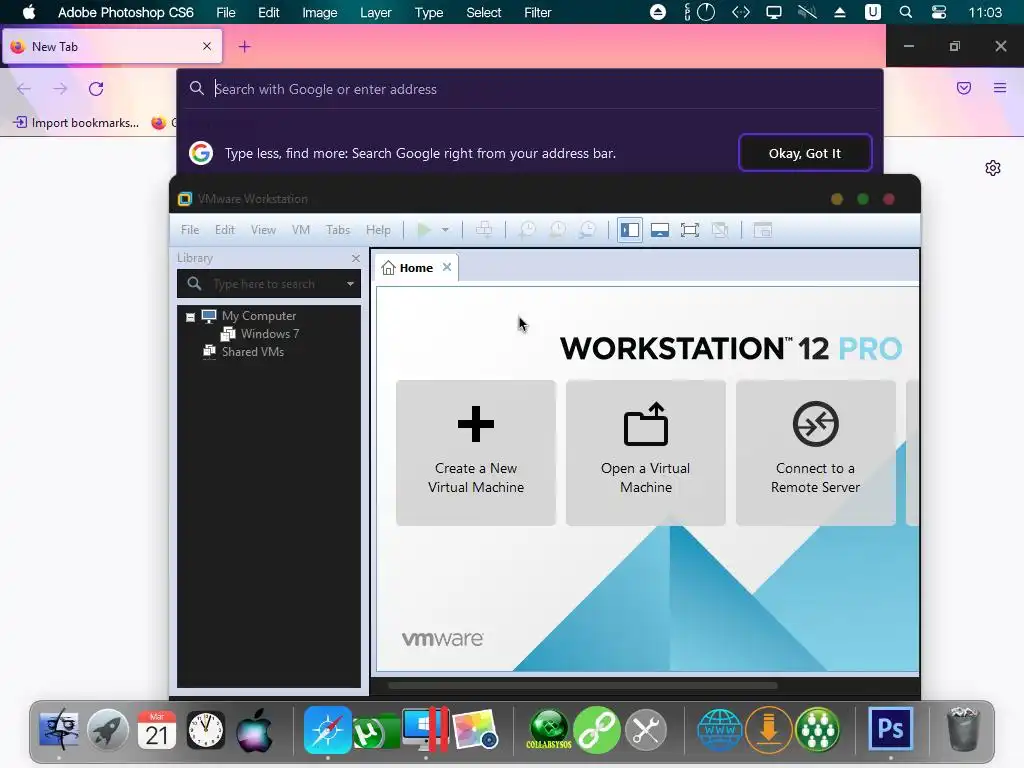Viewport: 1024px width, 768px height.
Task: Click the Unity mode toolbar icon
Action: click(720, 230)
